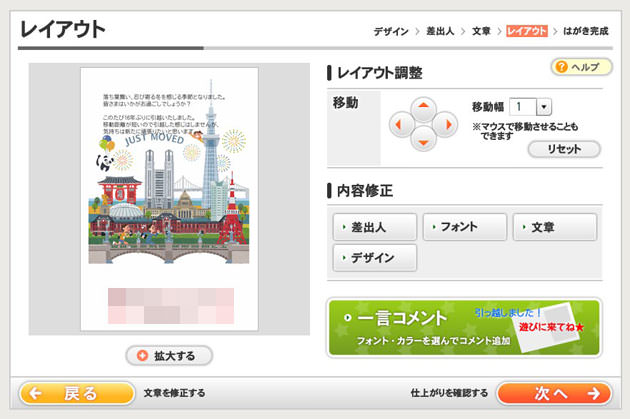Screen dimensions: 630x419
Task: Click the 移動幅 value field showing 1
Action: [523, 107]
